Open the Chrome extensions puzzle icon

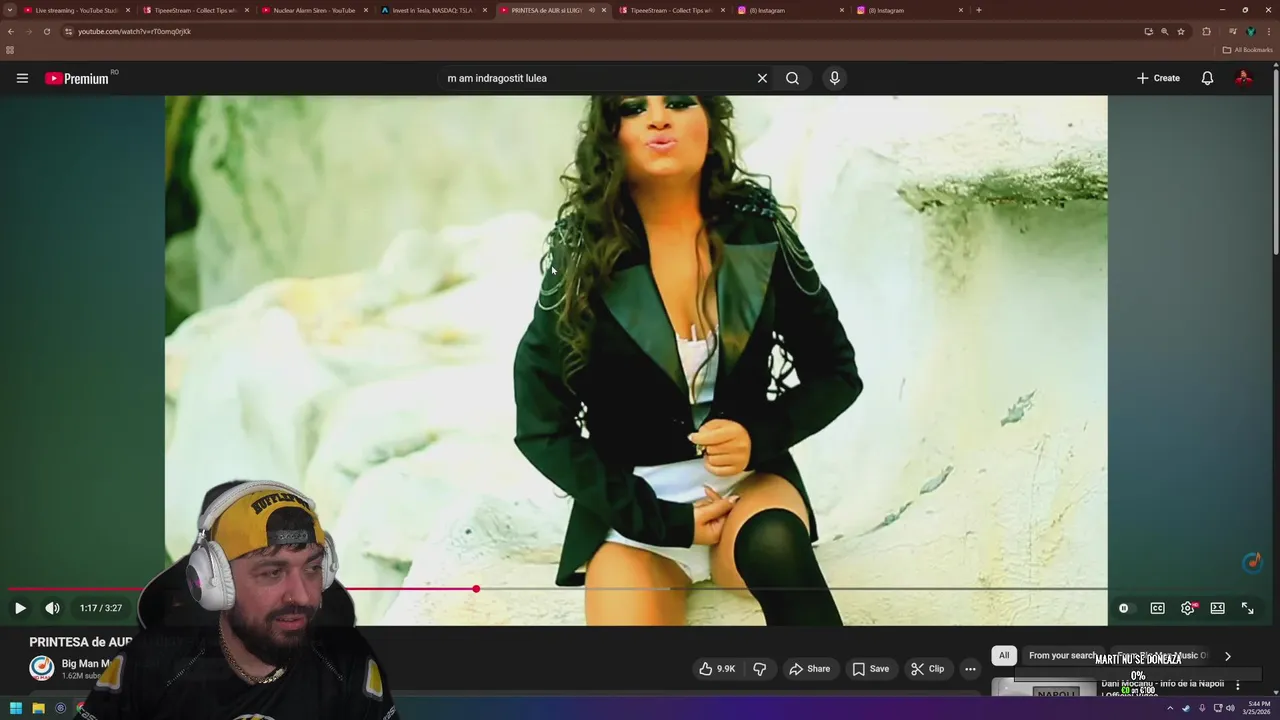pyautogui.click(x=1206, y=31)
